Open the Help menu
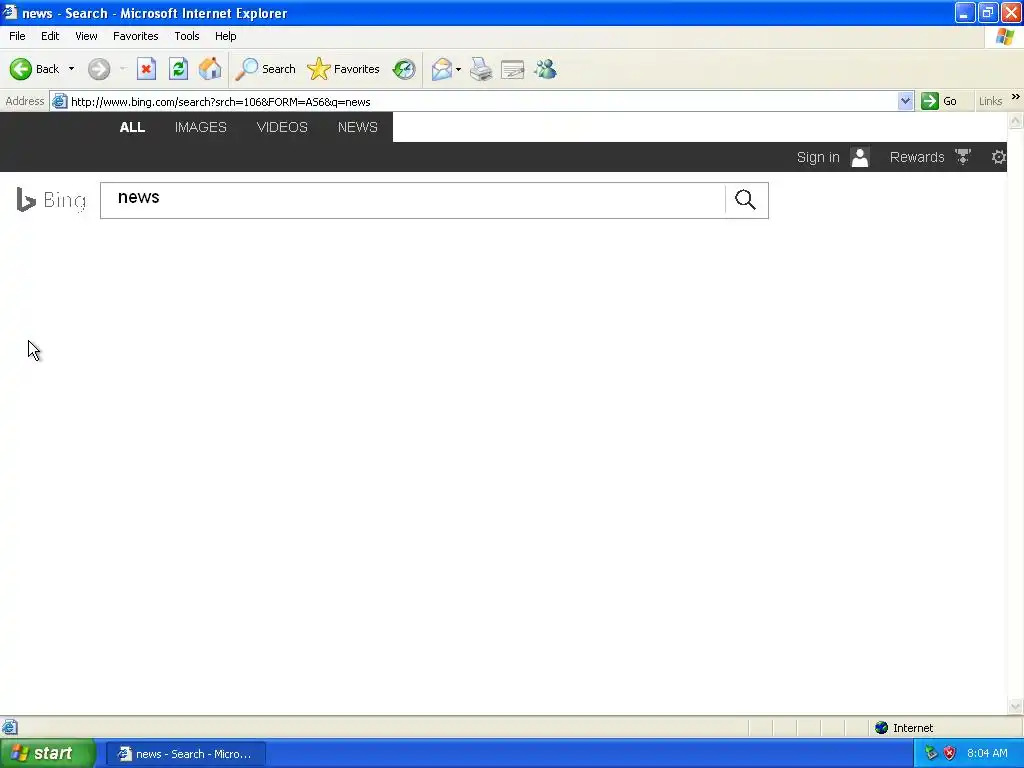 pos(225,36)
